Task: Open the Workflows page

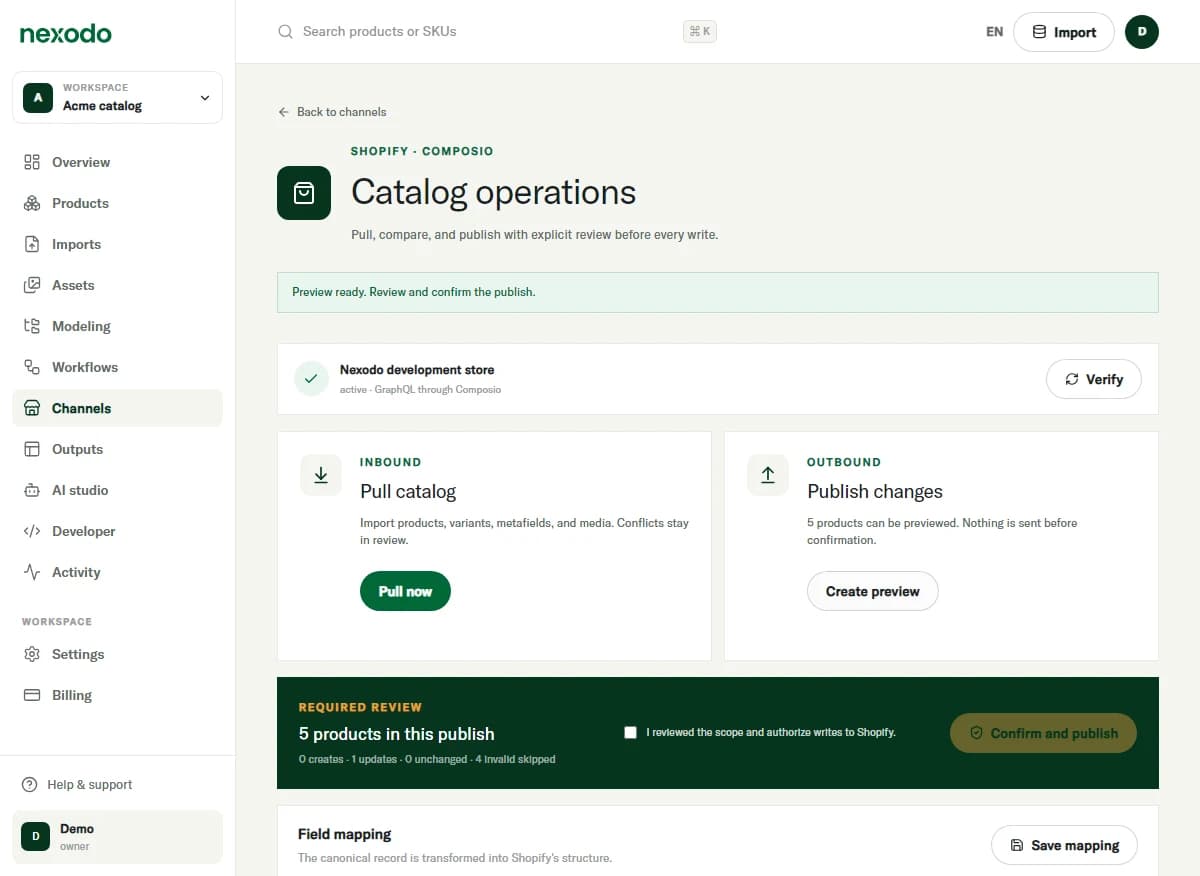Action: coord(117,367)
